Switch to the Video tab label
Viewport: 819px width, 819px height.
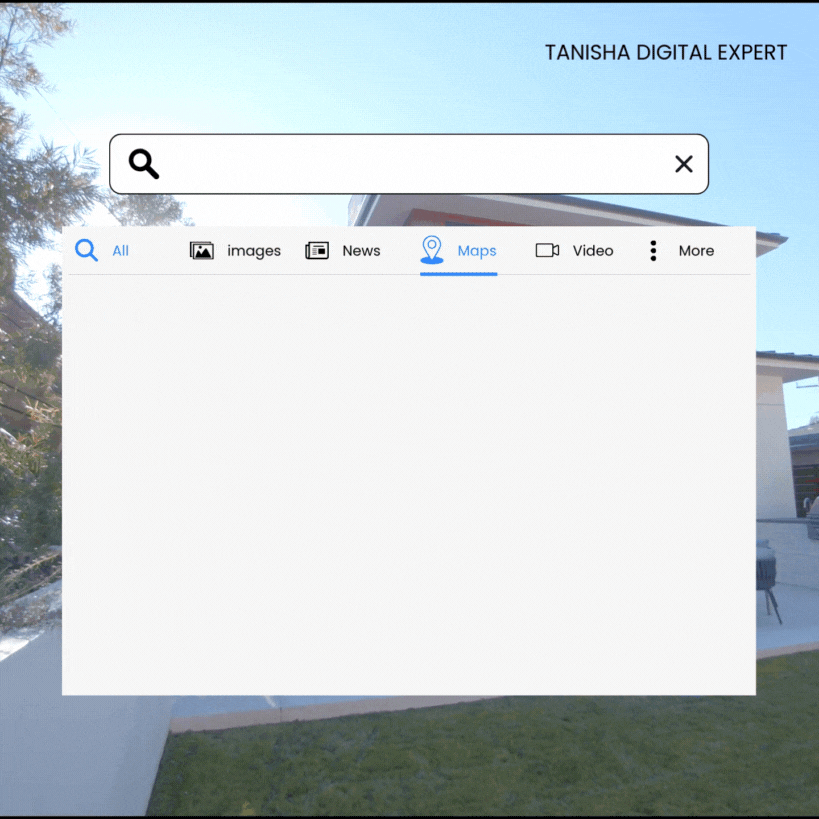[593, 251]
